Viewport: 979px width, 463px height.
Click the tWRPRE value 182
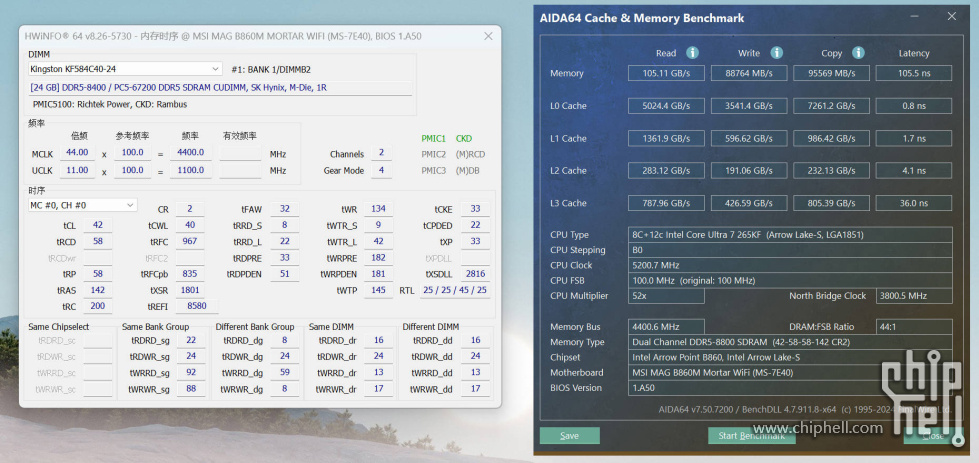378,258
